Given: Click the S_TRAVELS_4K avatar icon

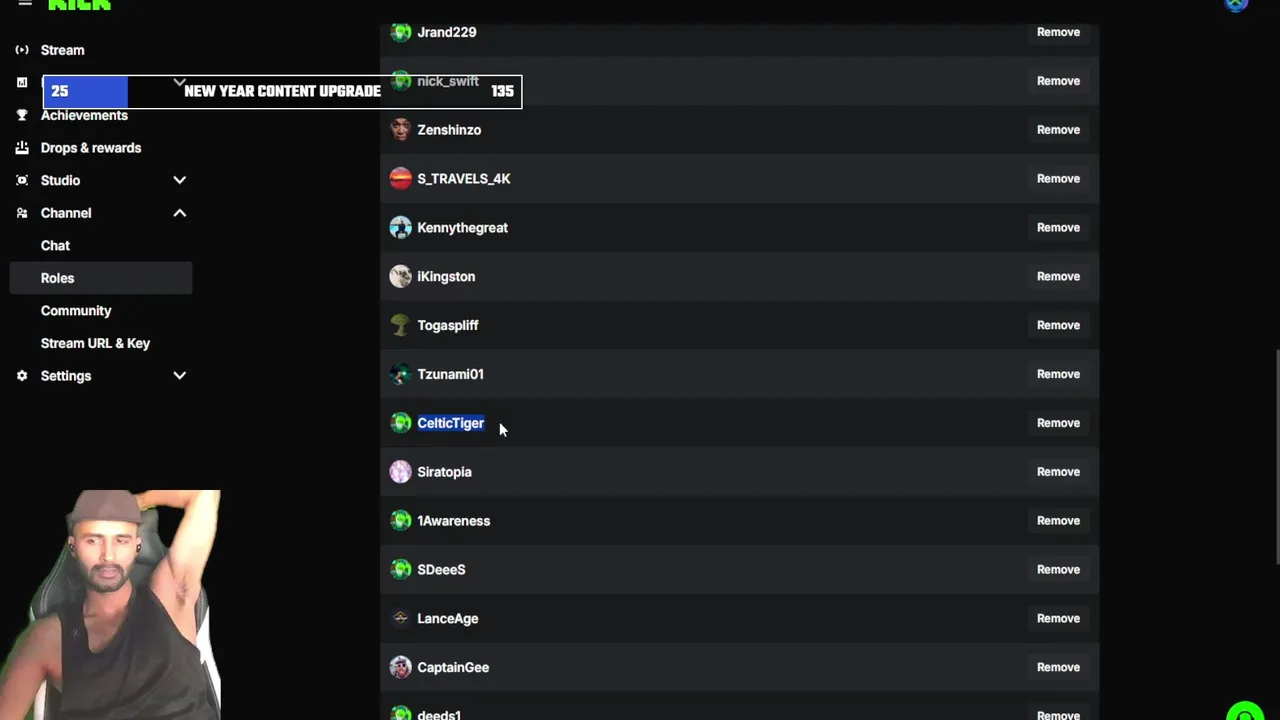Looking at the screenshot, I should pyautogui.click(x=400, y=179).
